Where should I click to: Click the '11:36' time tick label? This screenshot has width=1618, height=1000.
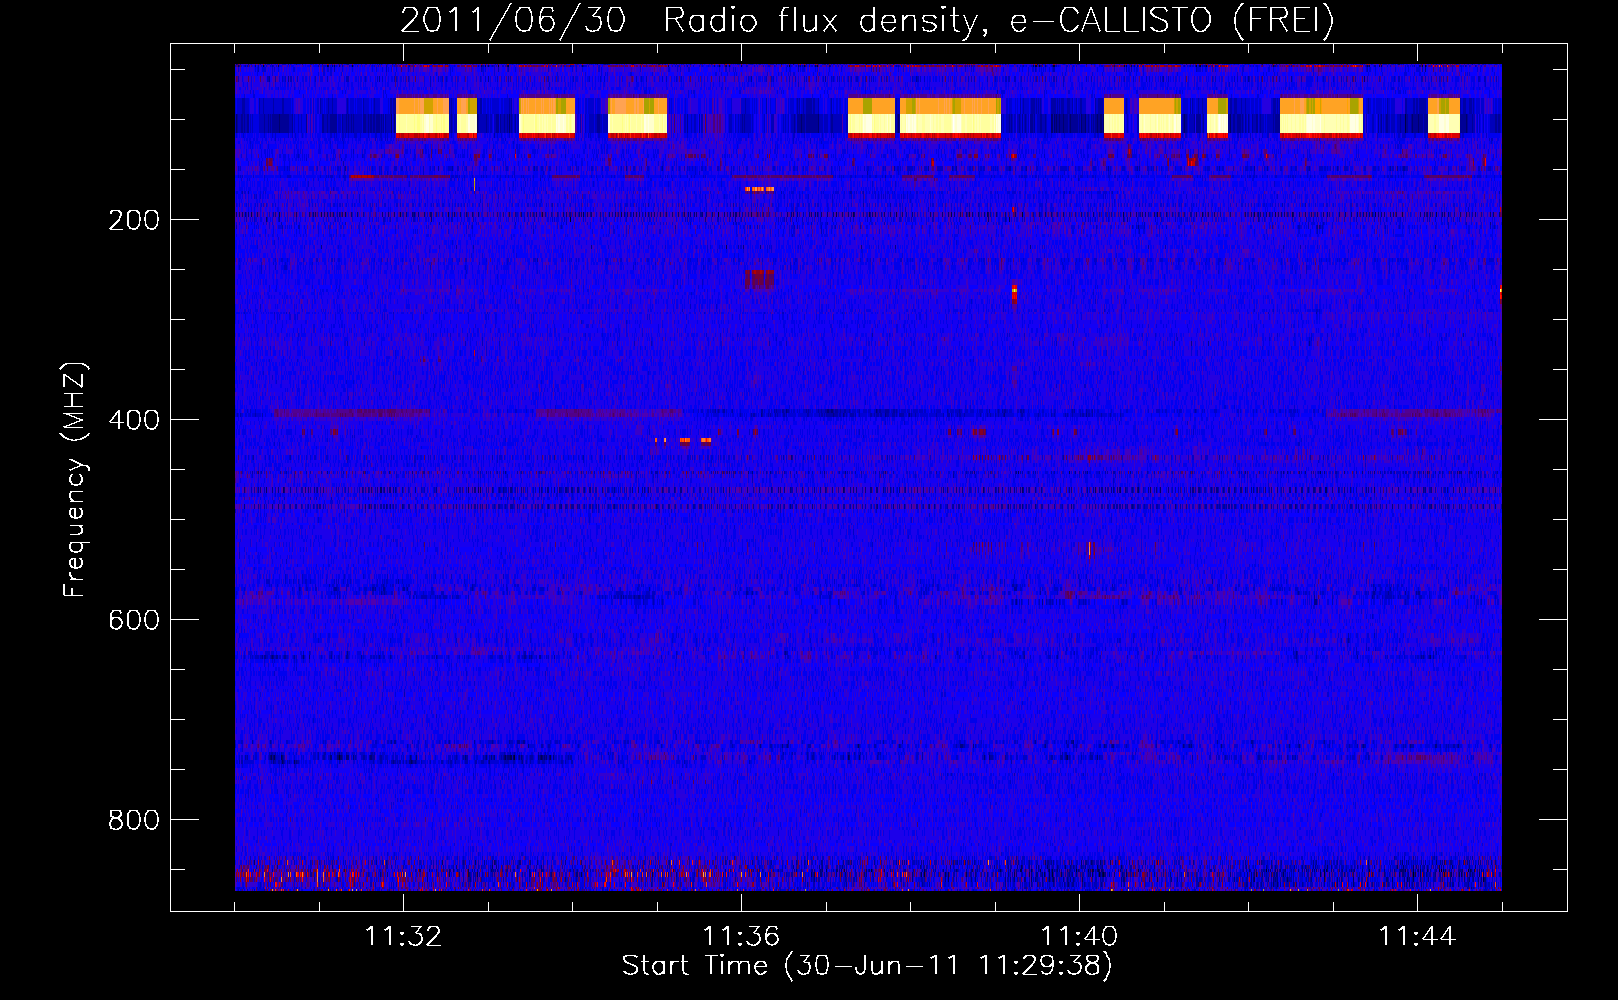click(741, 937)
